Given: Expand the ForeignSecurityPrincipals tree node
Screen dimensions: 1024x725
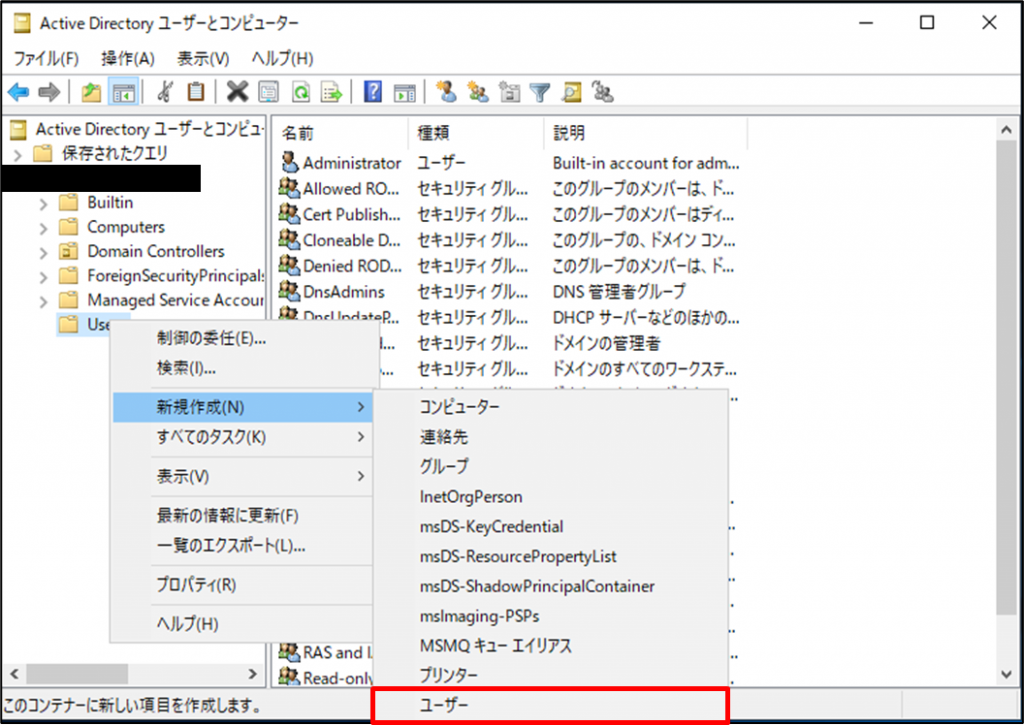Looking at the screenshot, I should pos(43,278).
